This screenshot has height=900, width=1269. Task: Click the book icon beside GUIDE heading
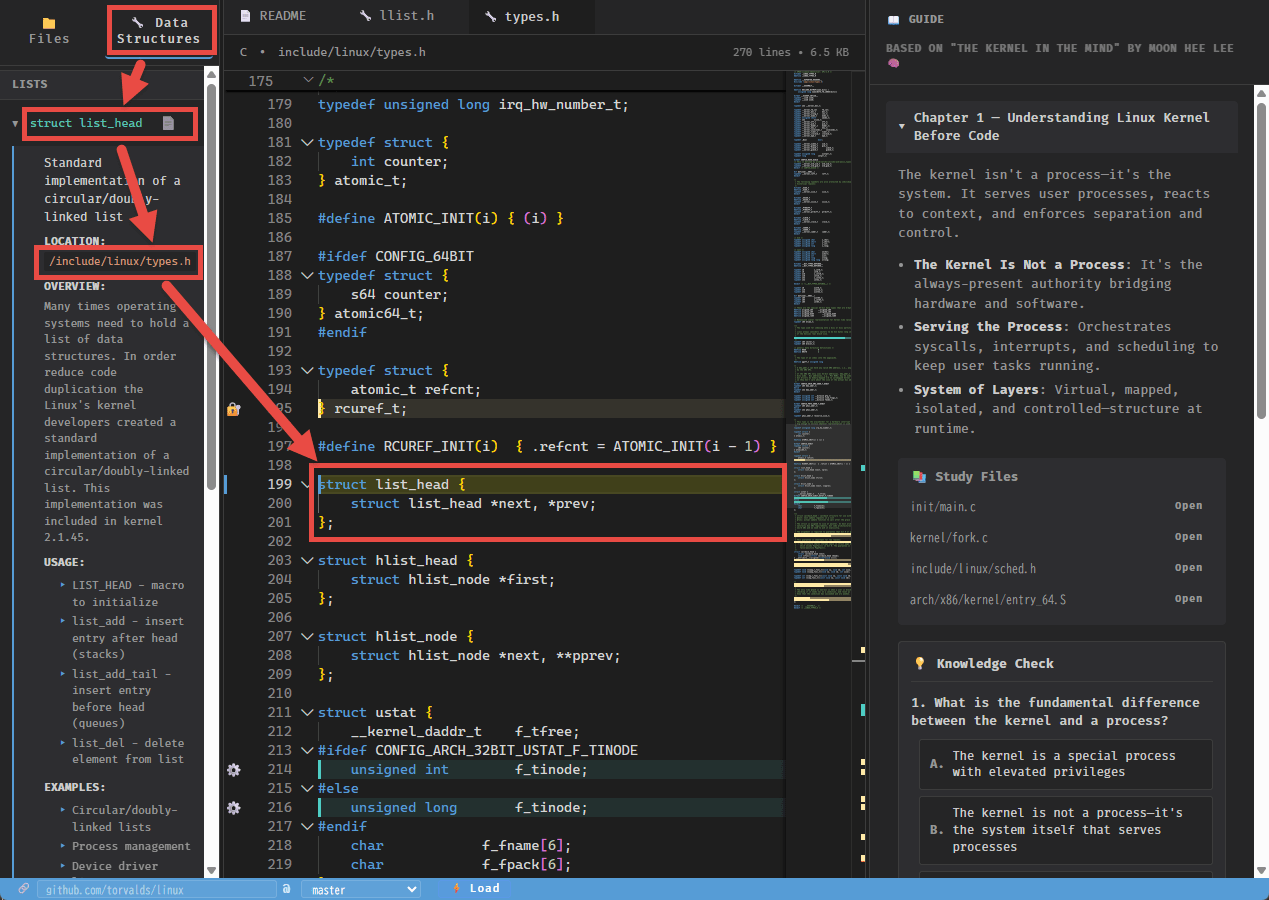893,20
